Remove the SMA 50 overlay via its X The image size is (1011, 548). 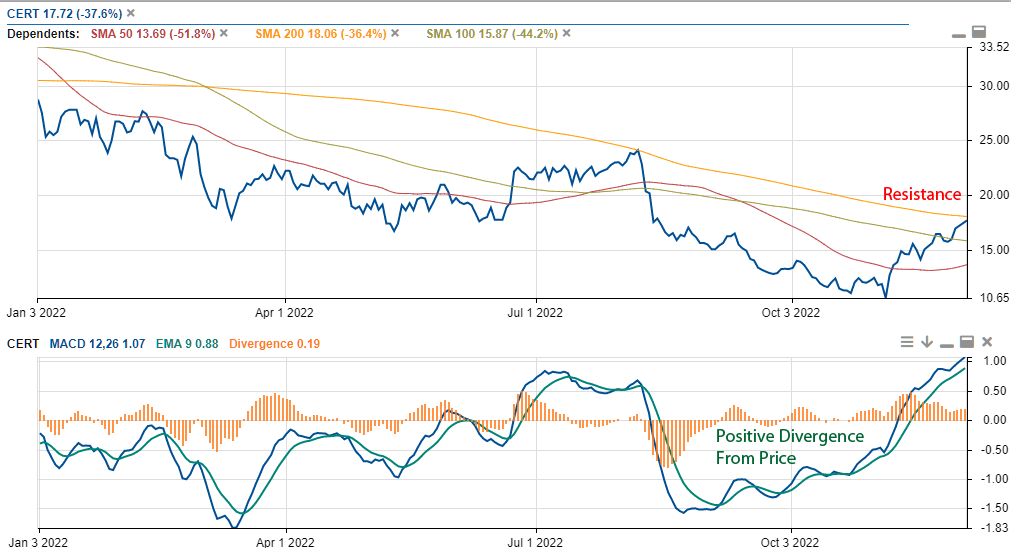(x=224, y=33)
